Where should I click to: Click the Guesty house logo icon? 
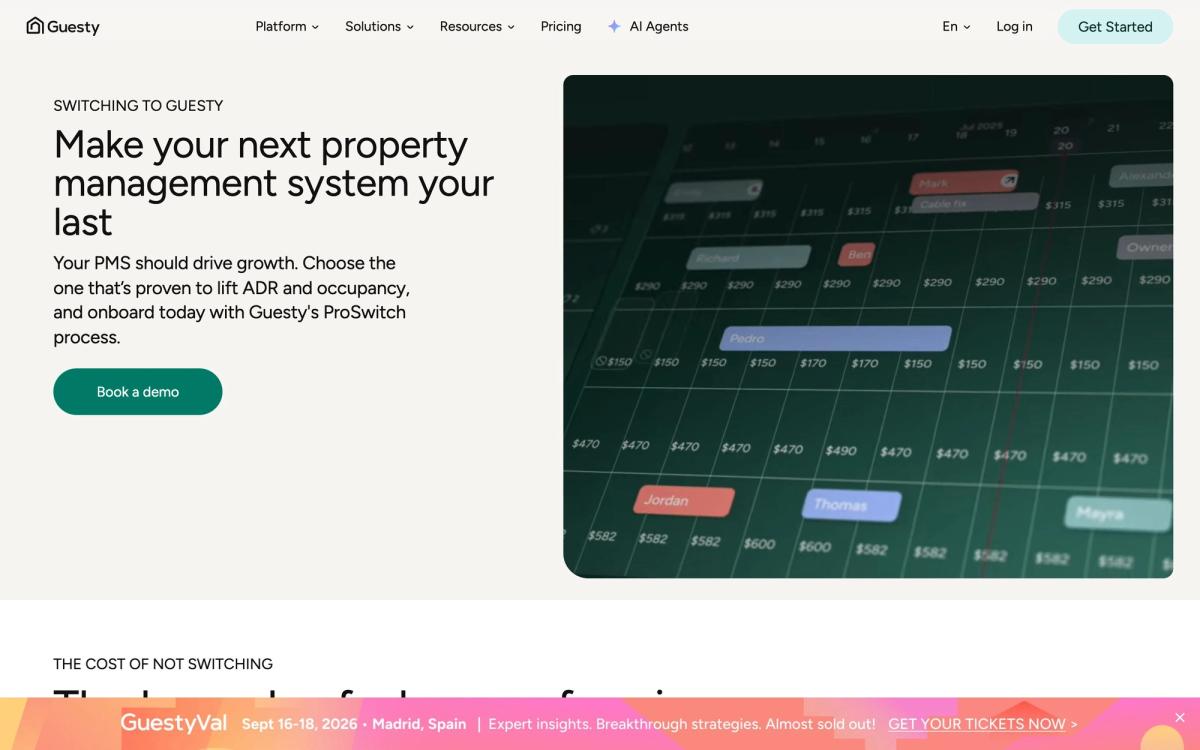pos(35,26)
